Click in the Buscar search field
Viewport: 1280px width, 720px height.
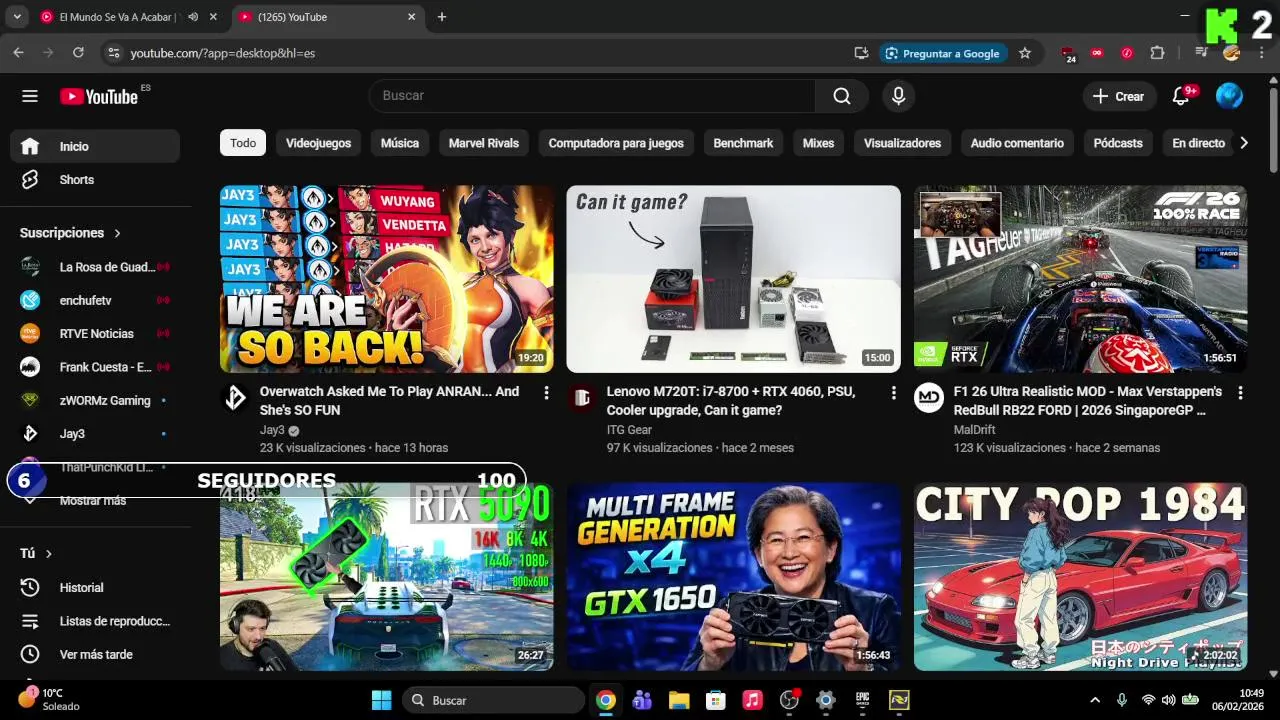(x=593, y=96)
